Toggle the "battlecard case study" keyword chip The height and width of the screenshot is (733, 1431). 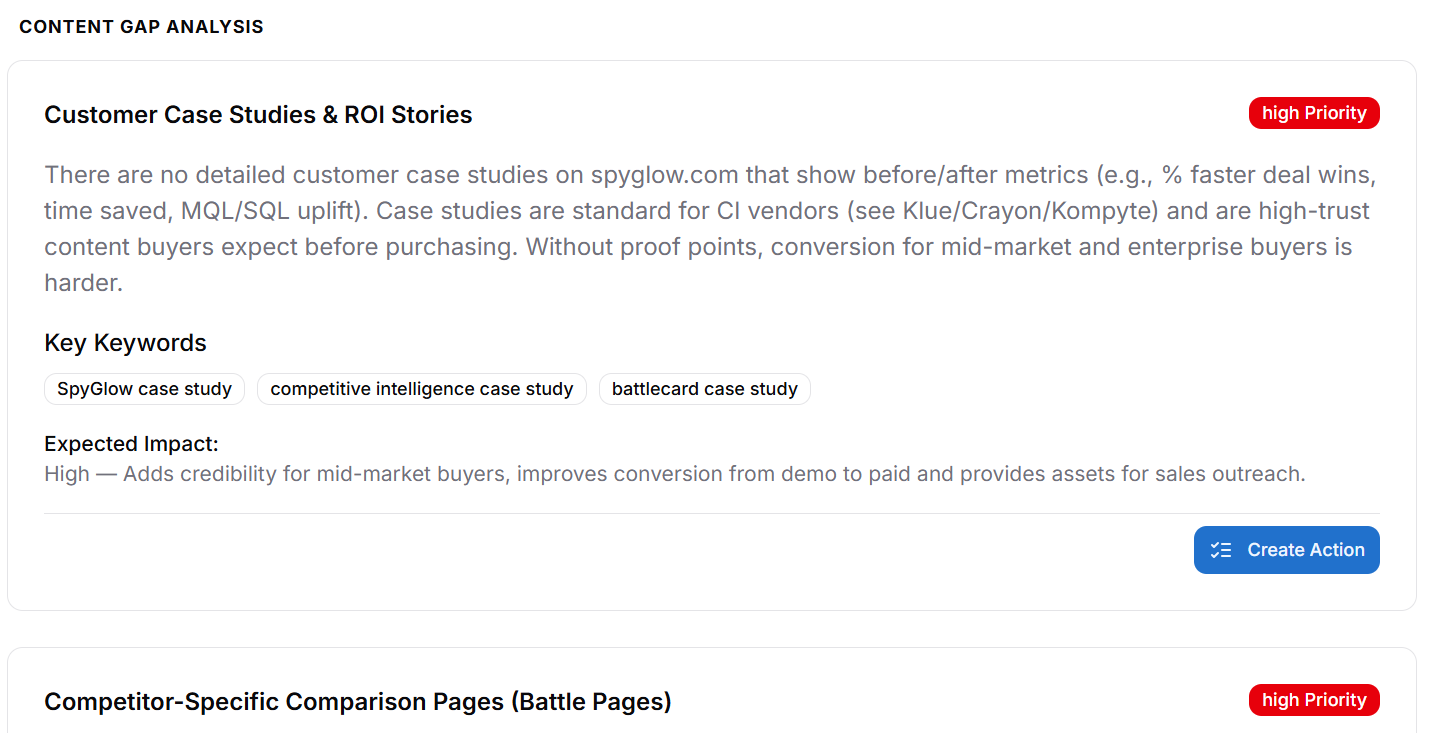704,388
